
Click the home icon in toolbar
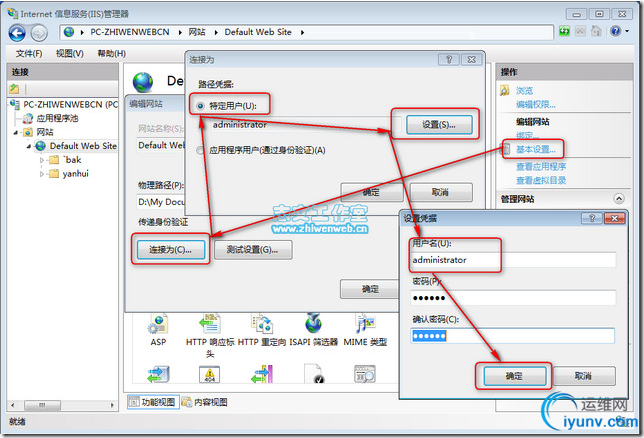click(x=596, y=31)
